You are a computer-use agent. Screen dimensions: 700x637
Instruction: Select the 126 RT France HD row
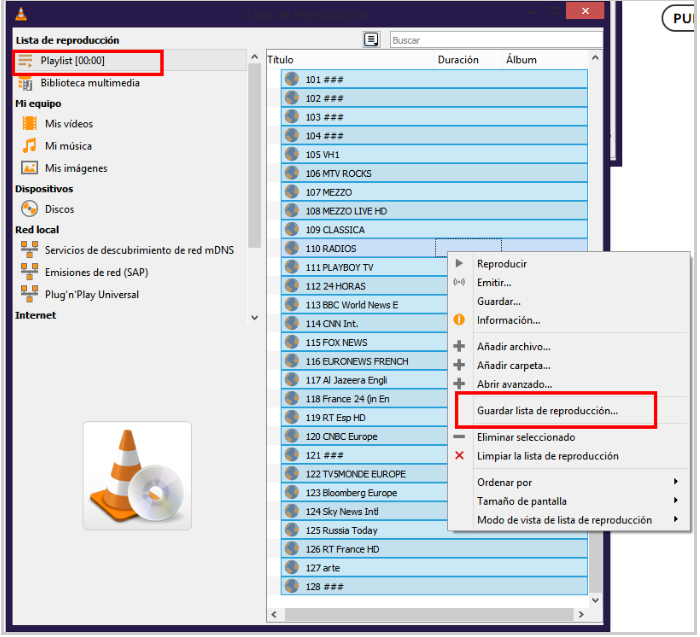tap(434, 549)
